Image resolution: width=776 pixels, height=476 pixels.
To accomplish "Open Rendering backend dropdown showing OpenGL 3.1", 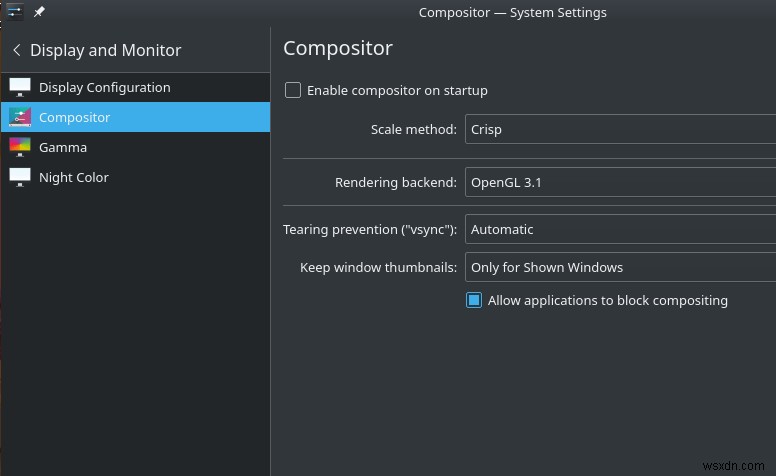I will tap(621, 182).
